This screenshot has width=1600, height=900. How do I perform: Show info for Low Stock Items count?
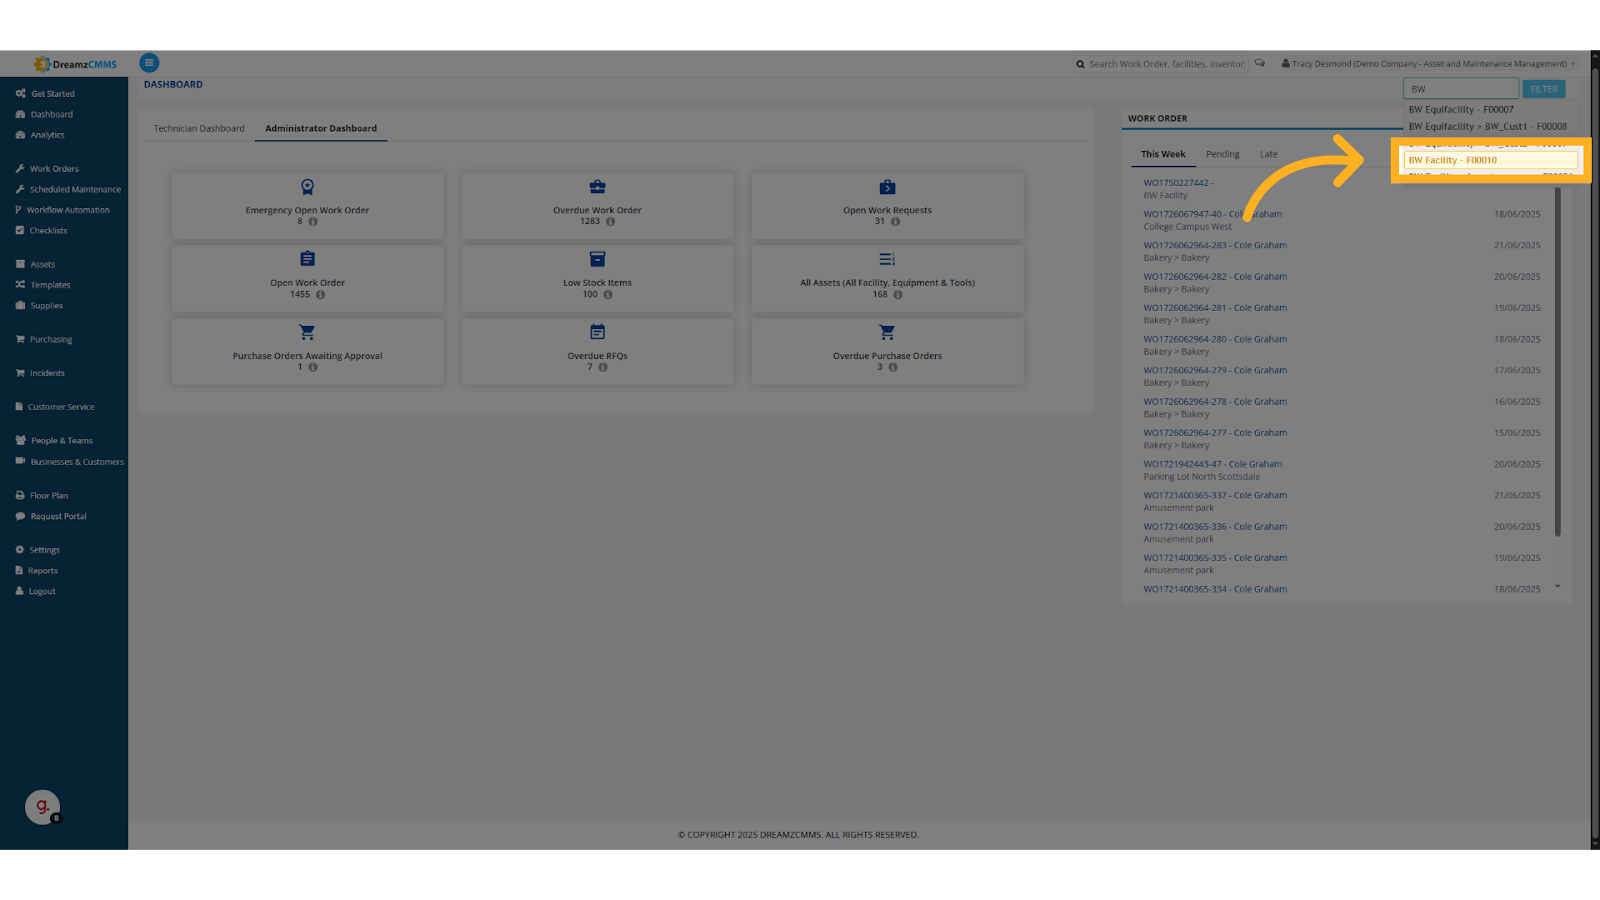(608, 295)
